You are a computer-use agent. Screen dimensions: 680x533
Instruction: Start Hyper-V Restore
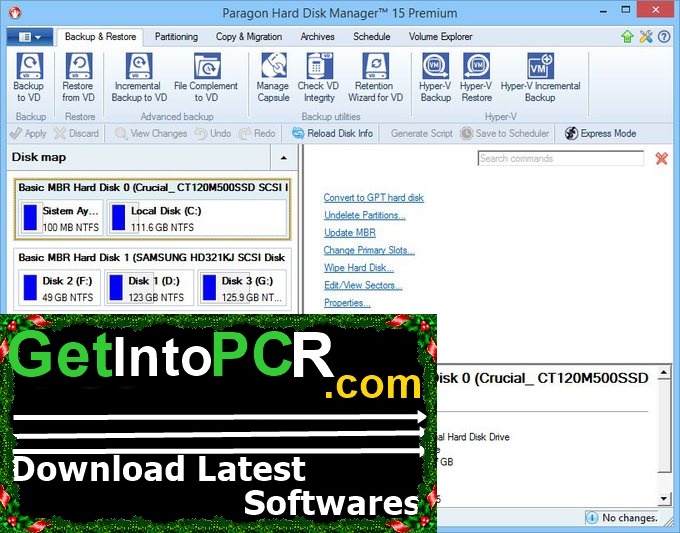[x=476, y=78]
